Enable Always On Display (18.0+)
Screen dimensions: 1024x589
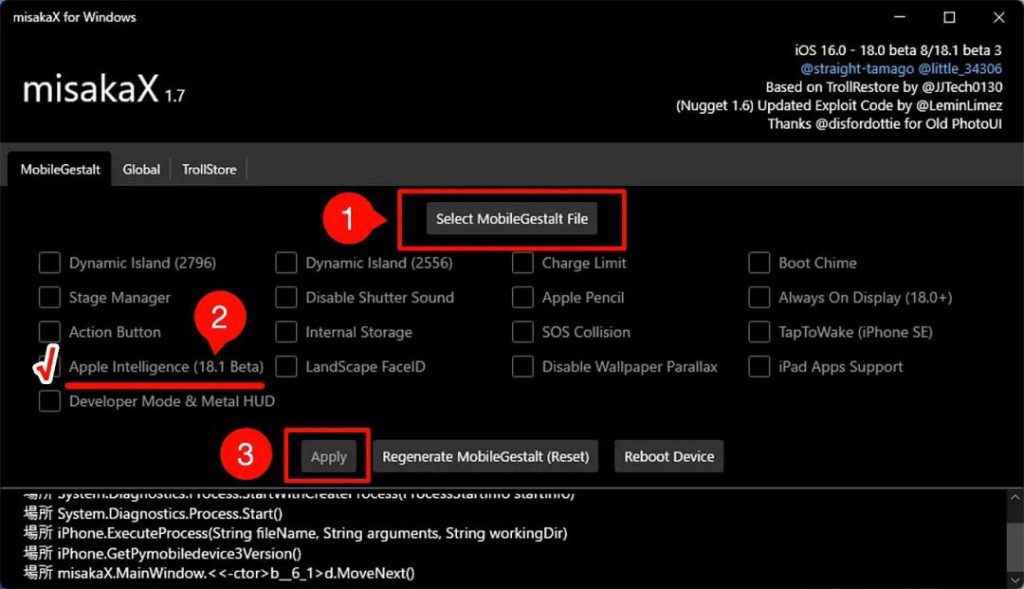pos(759,298)
